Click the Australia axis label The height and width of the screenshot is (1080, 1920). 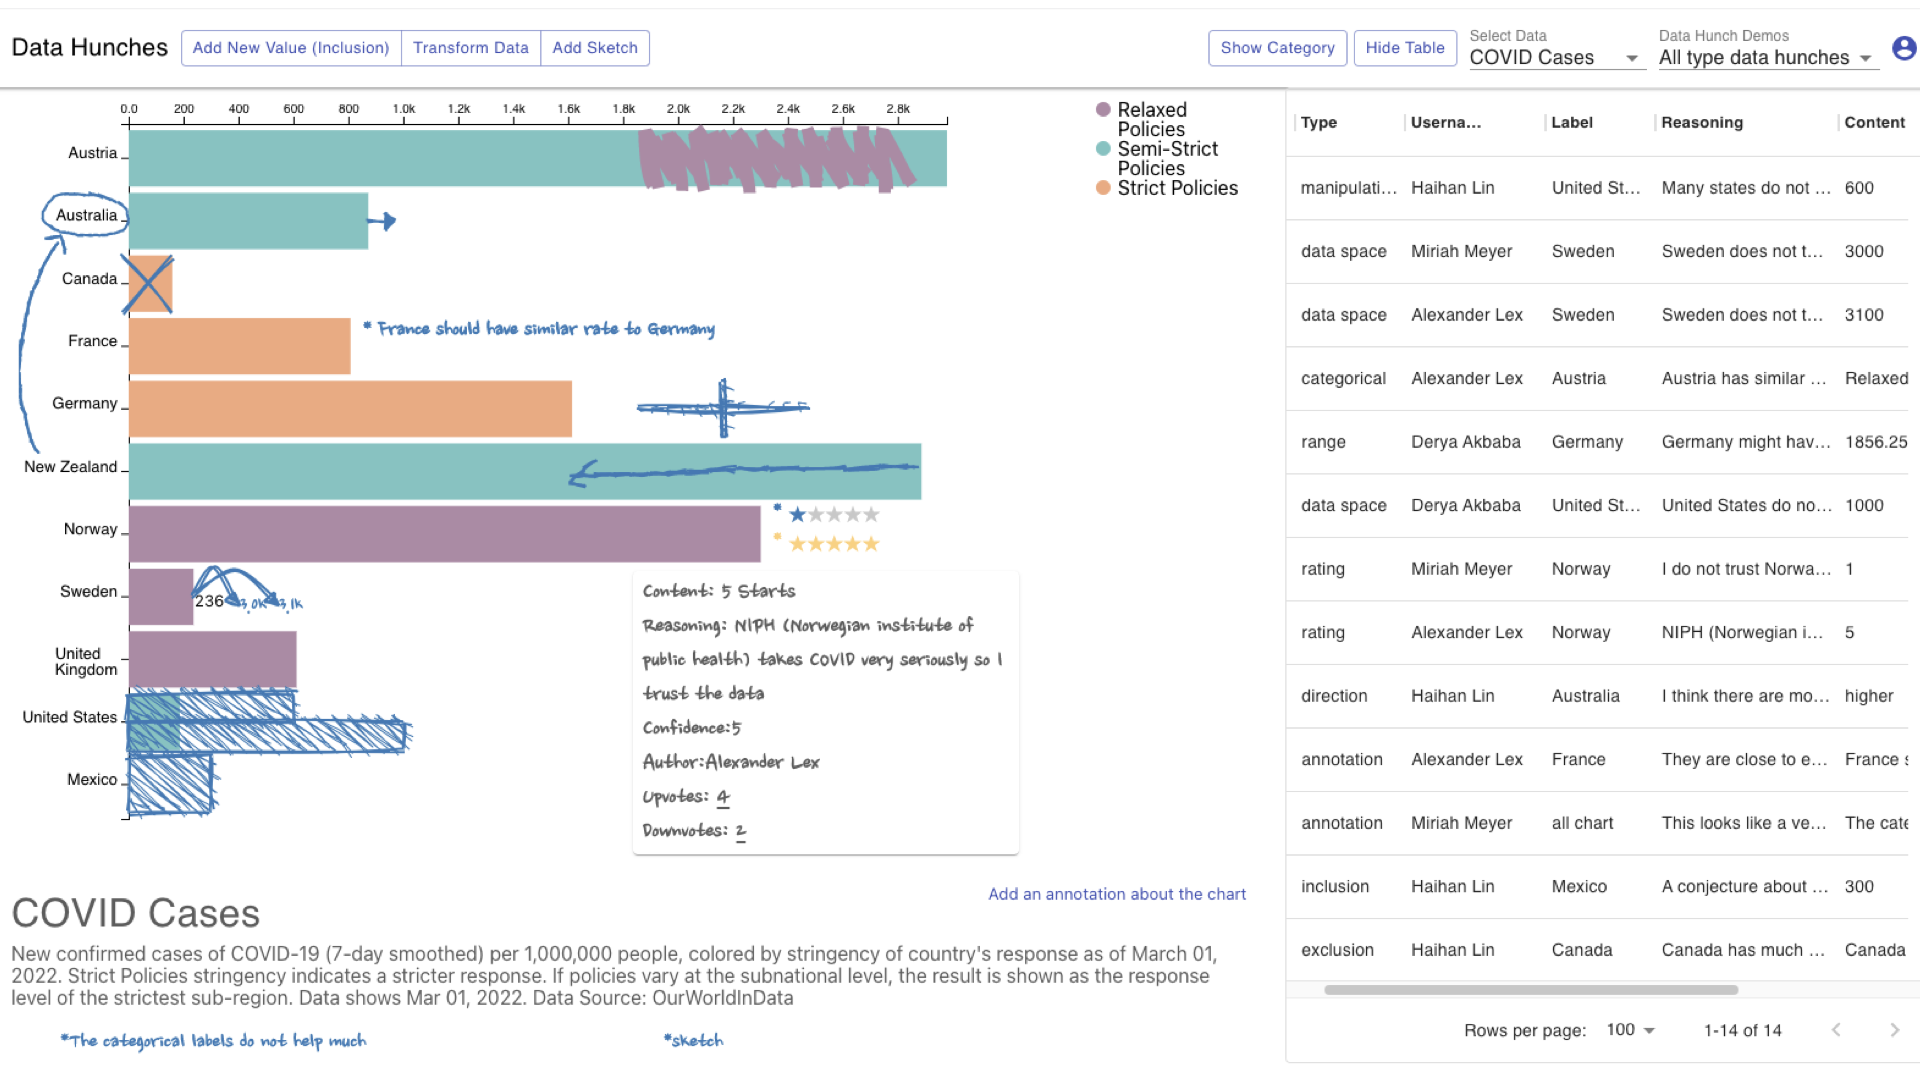click(86, 216)
